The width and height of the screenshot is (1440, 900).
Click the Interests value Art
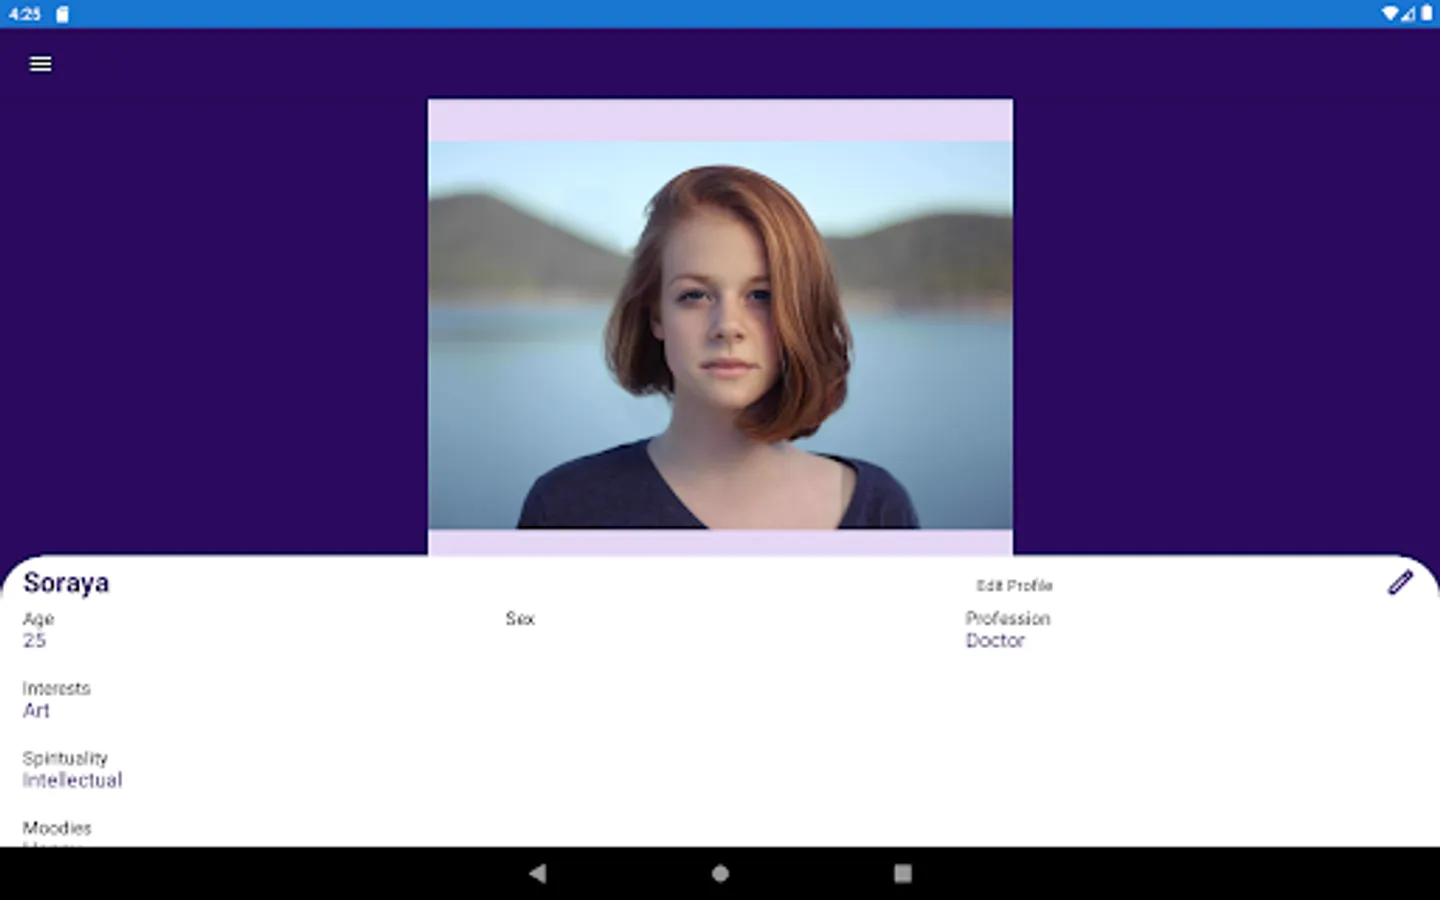(x=36, y=711)
